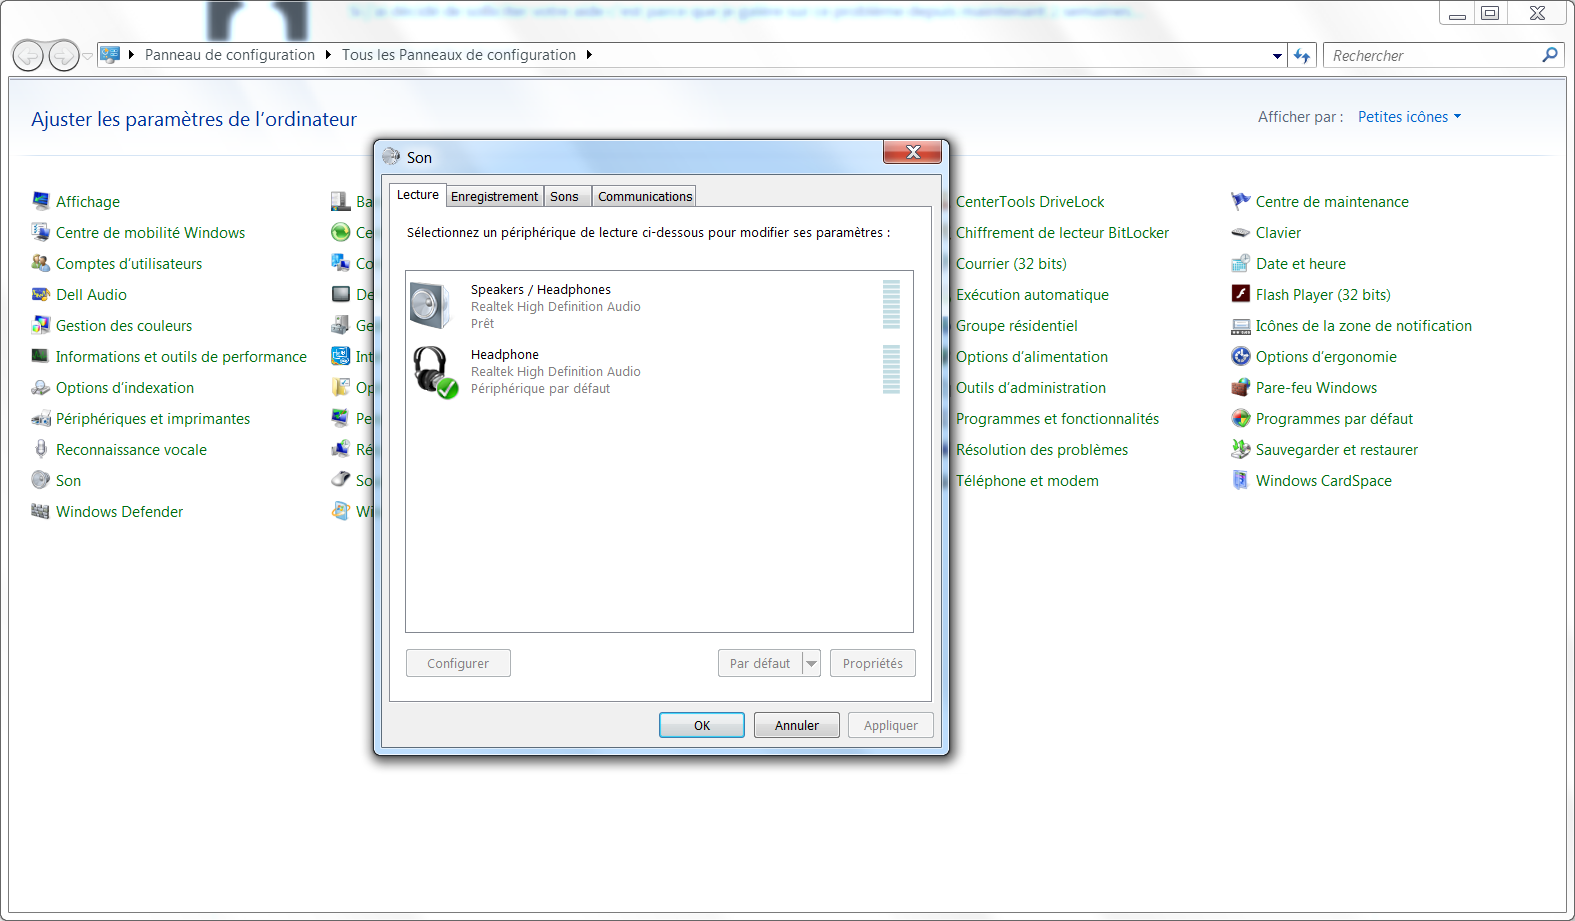
Task: Click the Appliquer button
Action: 891,725
